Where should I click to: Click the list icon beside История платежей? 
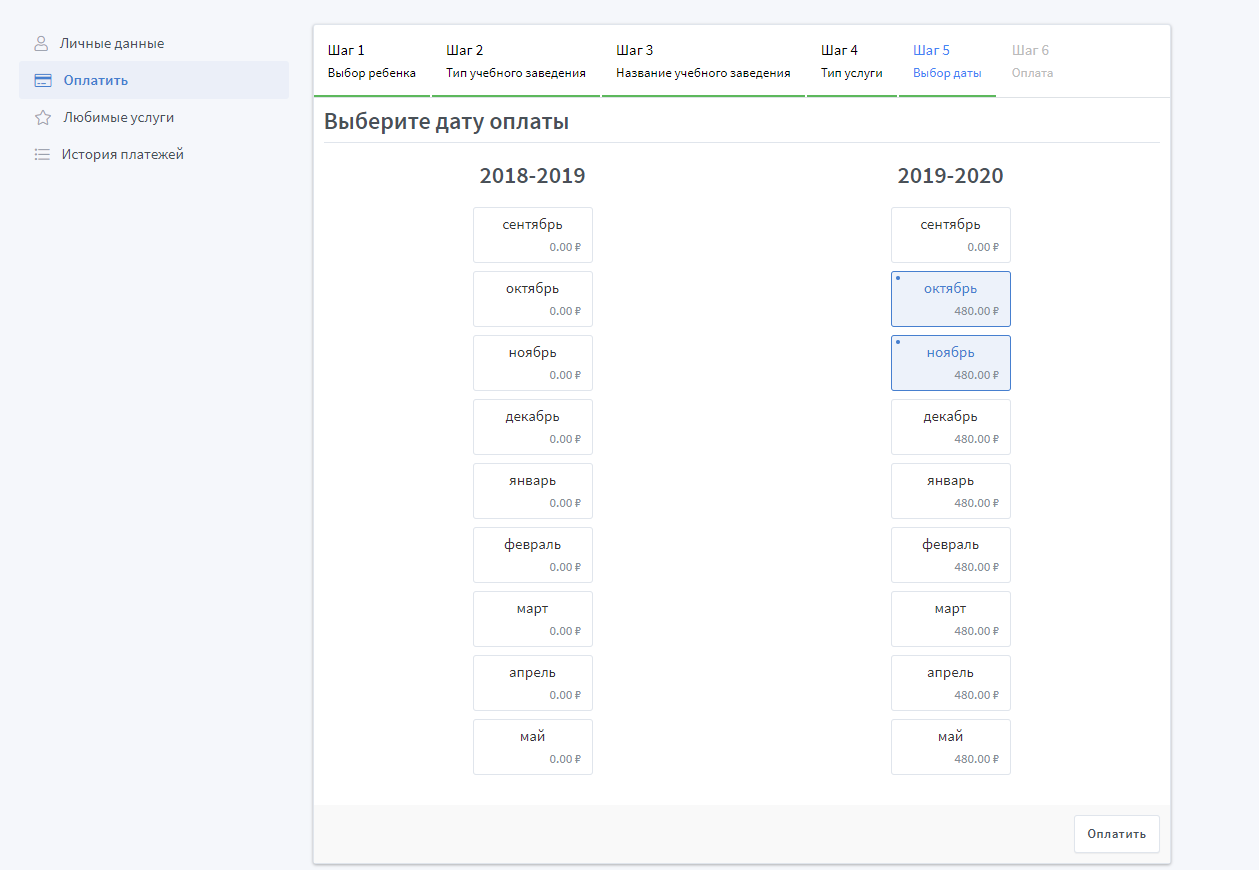pyautogui.click(x=42, y=155)
